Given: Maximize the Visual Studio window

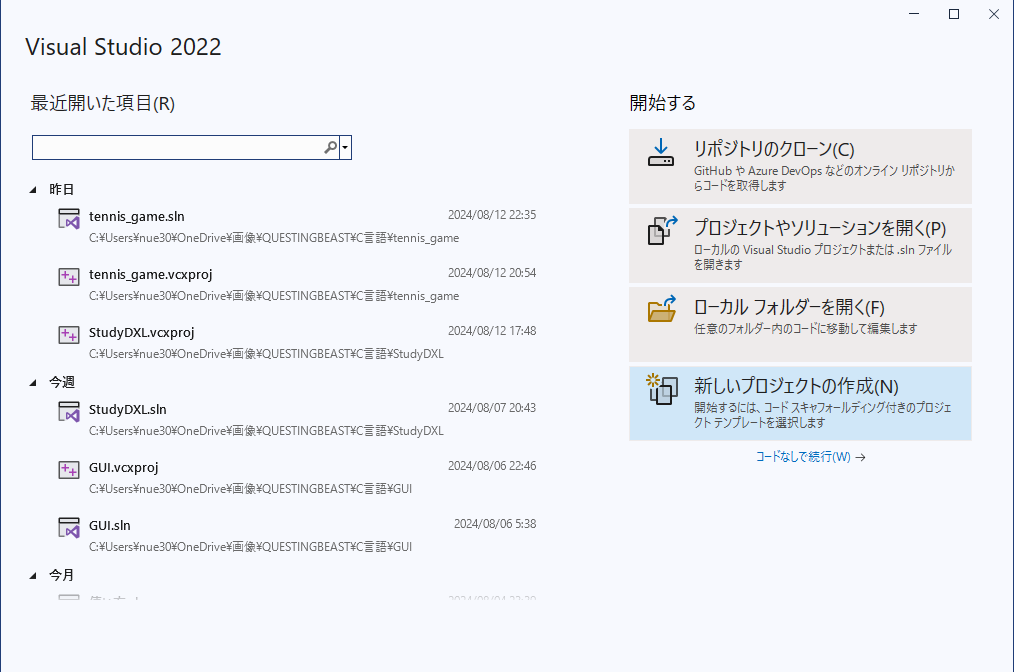Looking at the screenshot, I should (953, 14).
